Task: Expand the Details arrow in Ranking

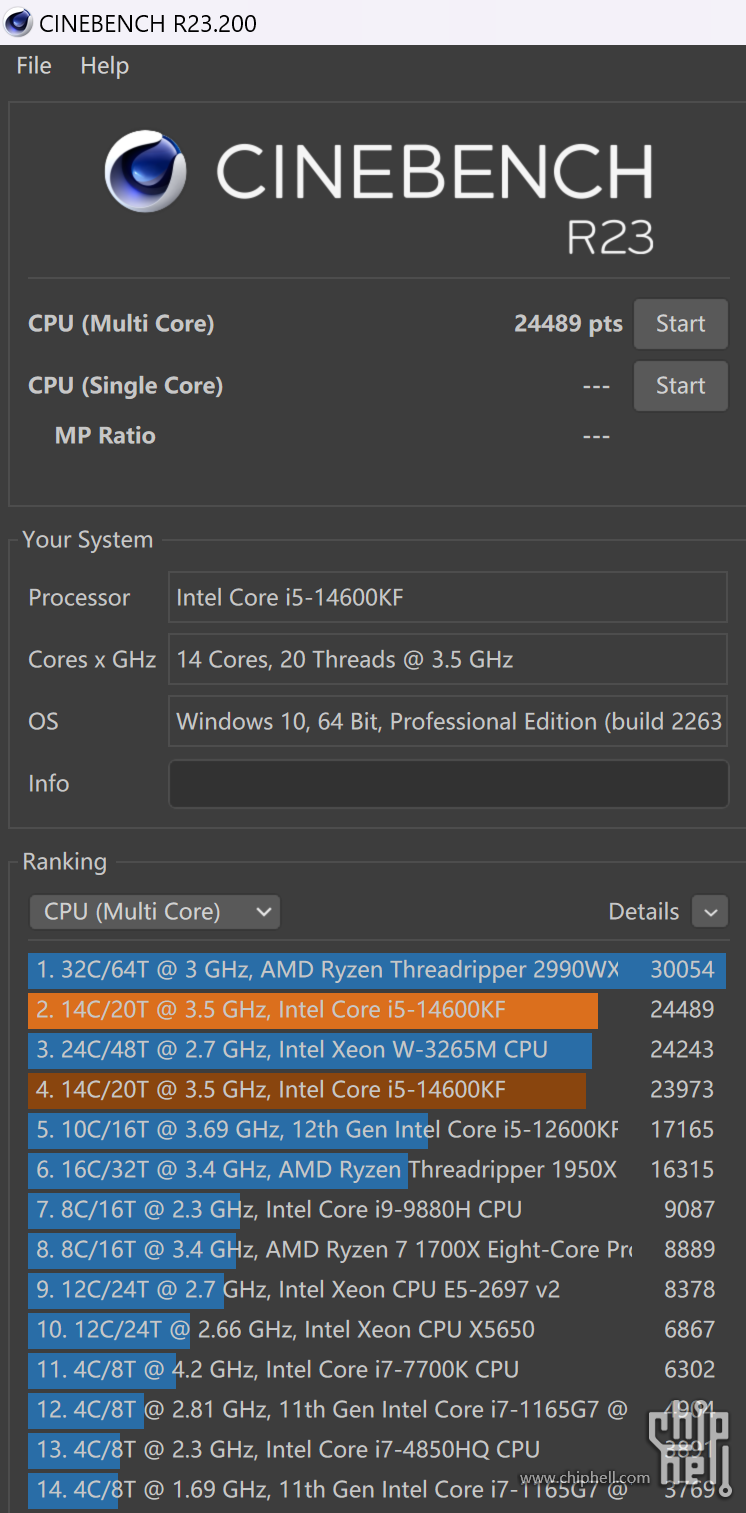Action: click(710, 912)
